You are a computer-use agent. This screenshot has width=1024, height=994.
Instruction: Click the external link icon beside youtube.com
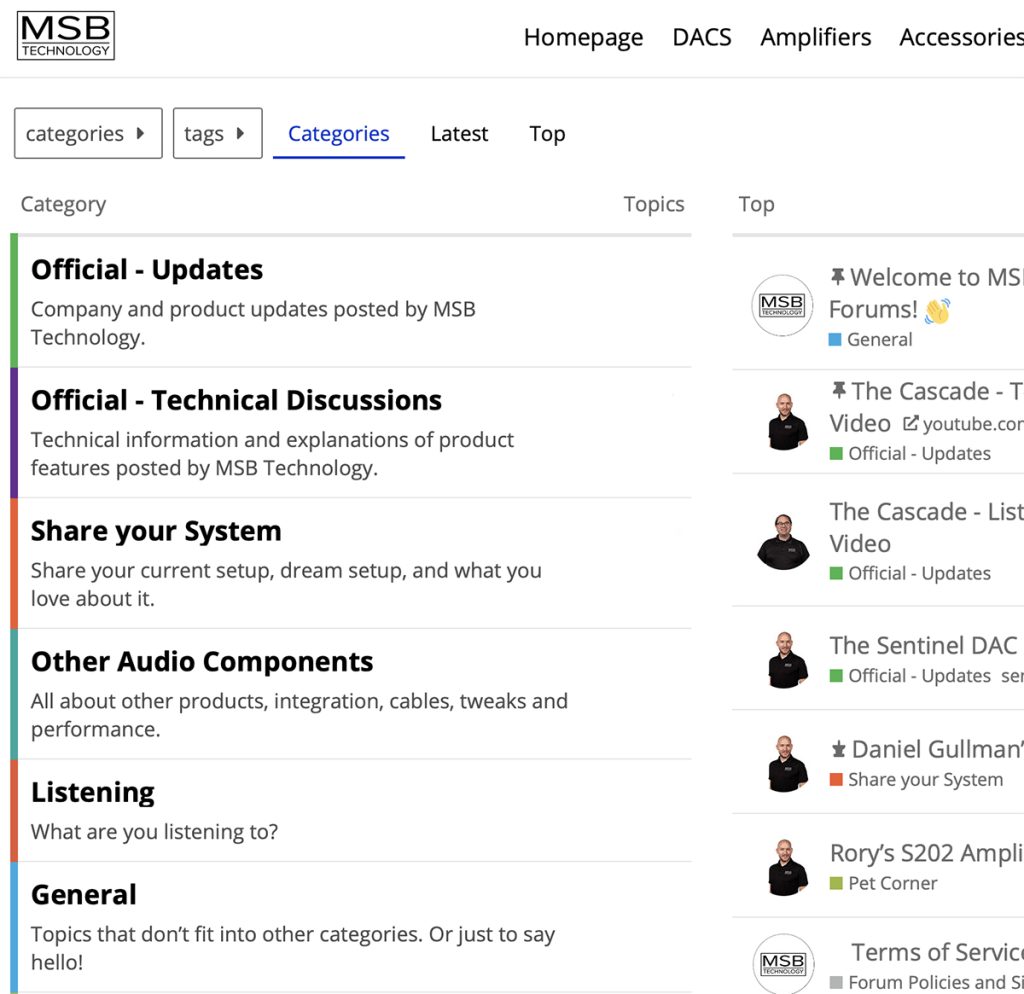910,423
